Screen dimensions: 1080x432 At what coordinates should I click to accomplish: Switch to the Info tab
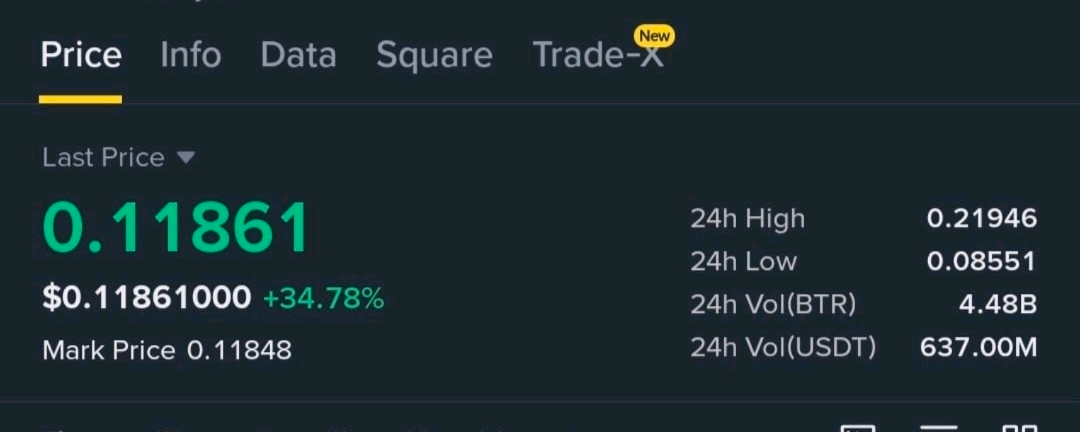click(191, 55)
